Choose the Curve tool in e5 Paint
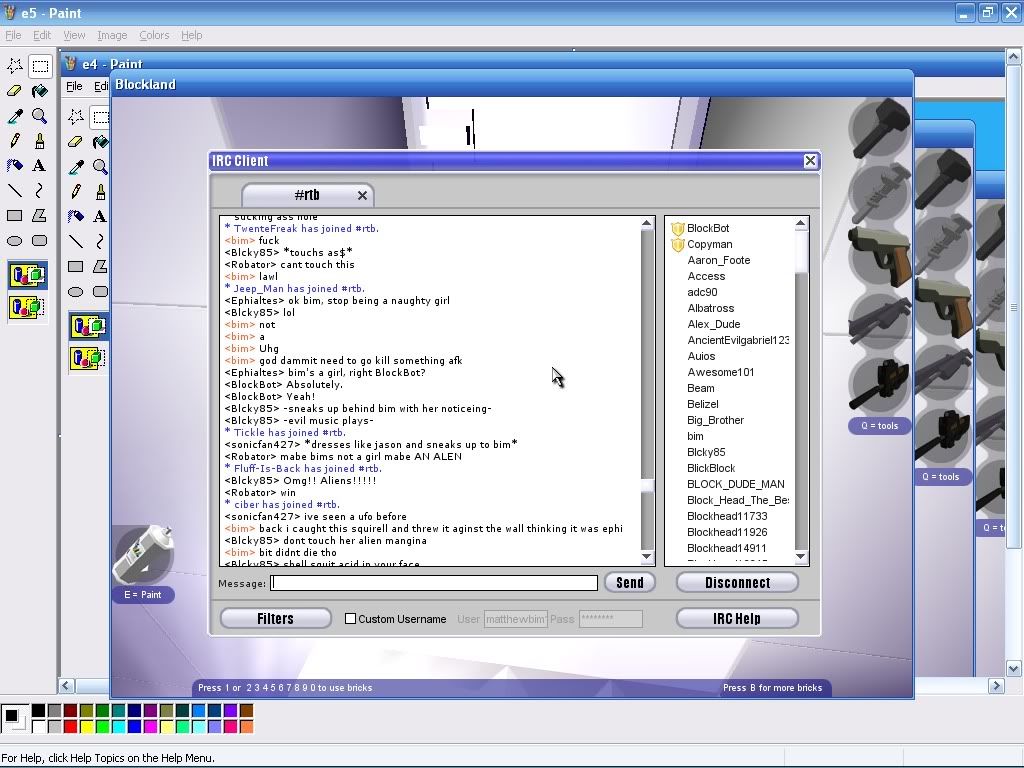The width and height of the screenshot is (1024, 768). coord(40,191)
